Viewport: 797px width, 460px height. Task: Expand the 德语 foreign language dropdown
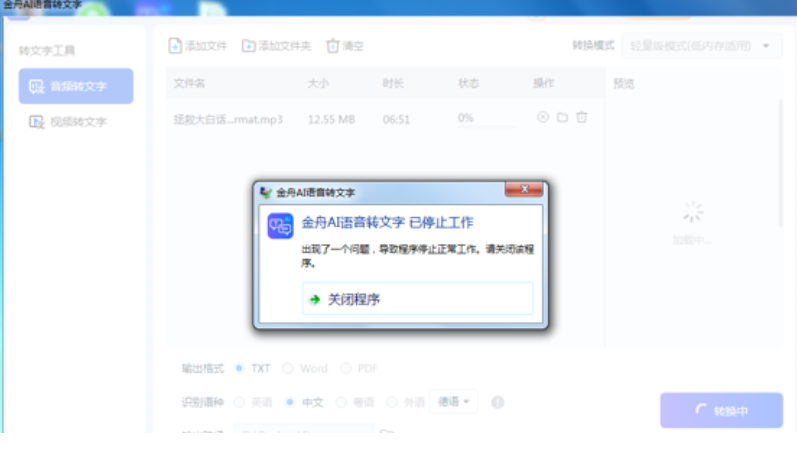click(454, 401)
